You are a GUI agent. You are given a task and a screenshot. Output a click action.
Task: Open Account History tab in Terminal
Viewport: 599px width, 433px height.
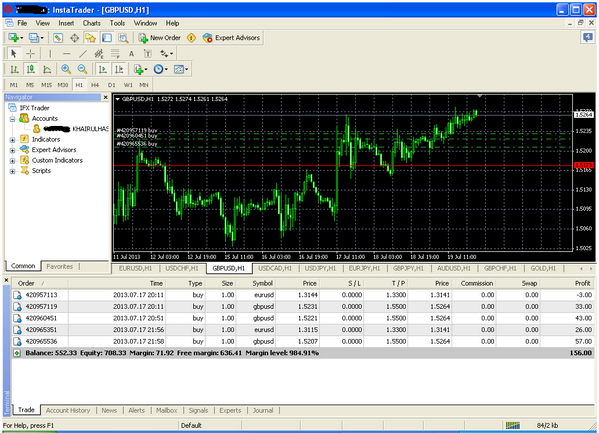(68, 410)
